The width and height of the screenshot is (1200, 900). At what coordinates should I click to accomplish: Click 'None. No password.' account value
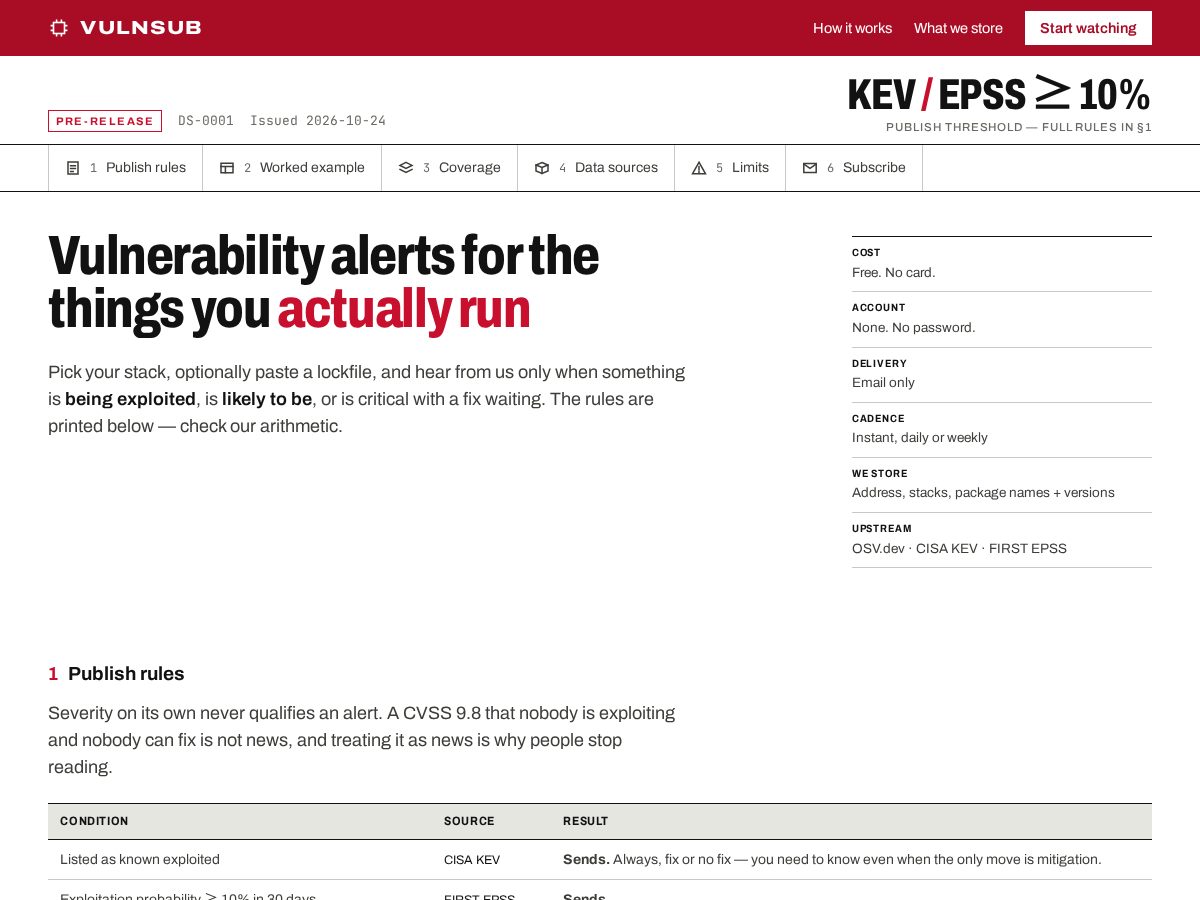914,327
